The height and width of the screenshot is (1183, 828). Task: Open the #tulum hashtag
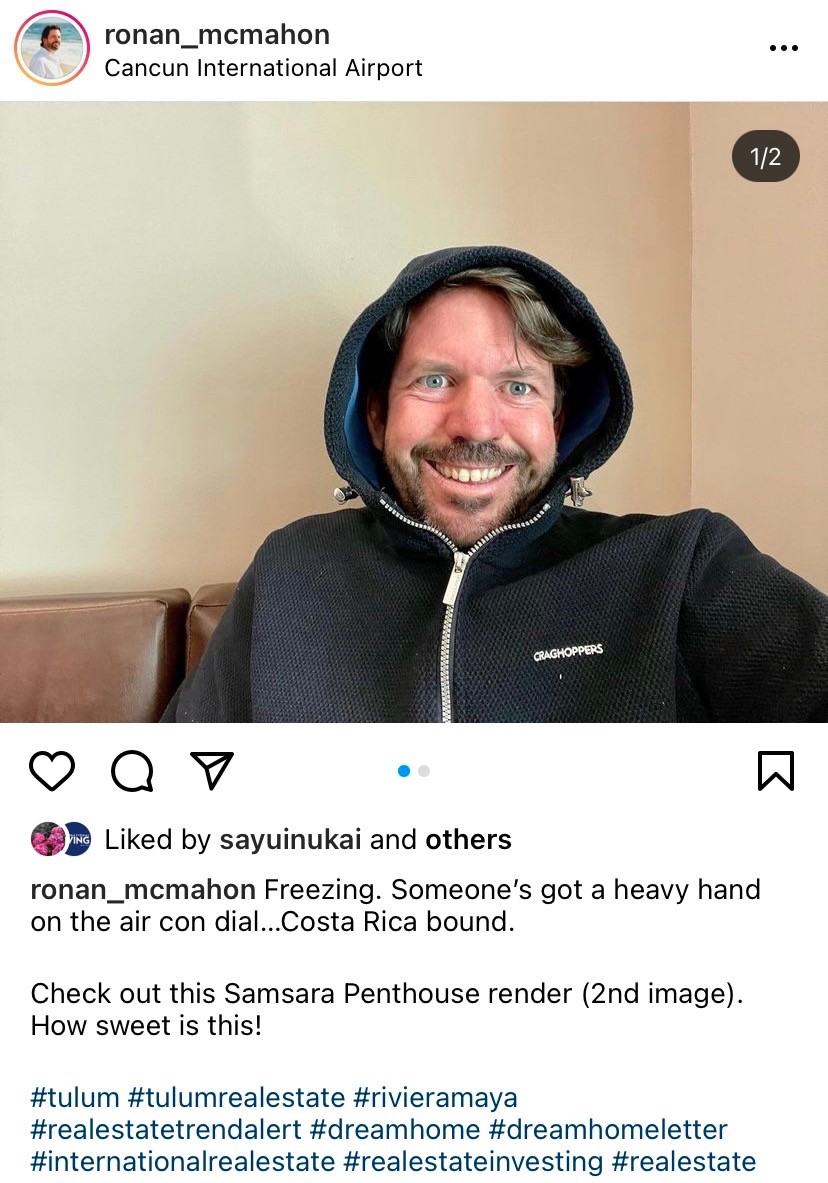click(75, 1097)
